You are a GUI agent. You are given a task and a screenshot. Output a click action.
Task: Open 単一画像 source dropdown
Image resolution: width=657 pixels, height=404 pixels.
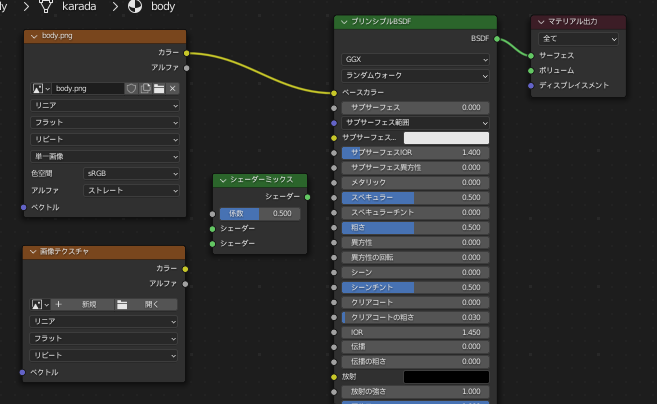pos(105,156)
